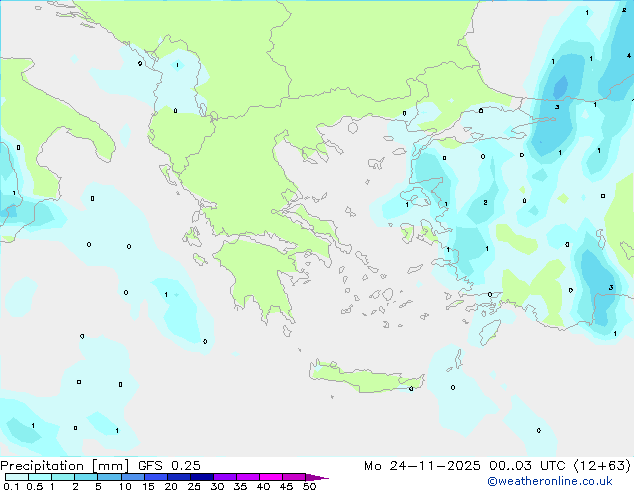Click the 10–15 mm legend swatch
Image resolution: width=634 pixels, height=490 pixels.
tap(132, 477)
